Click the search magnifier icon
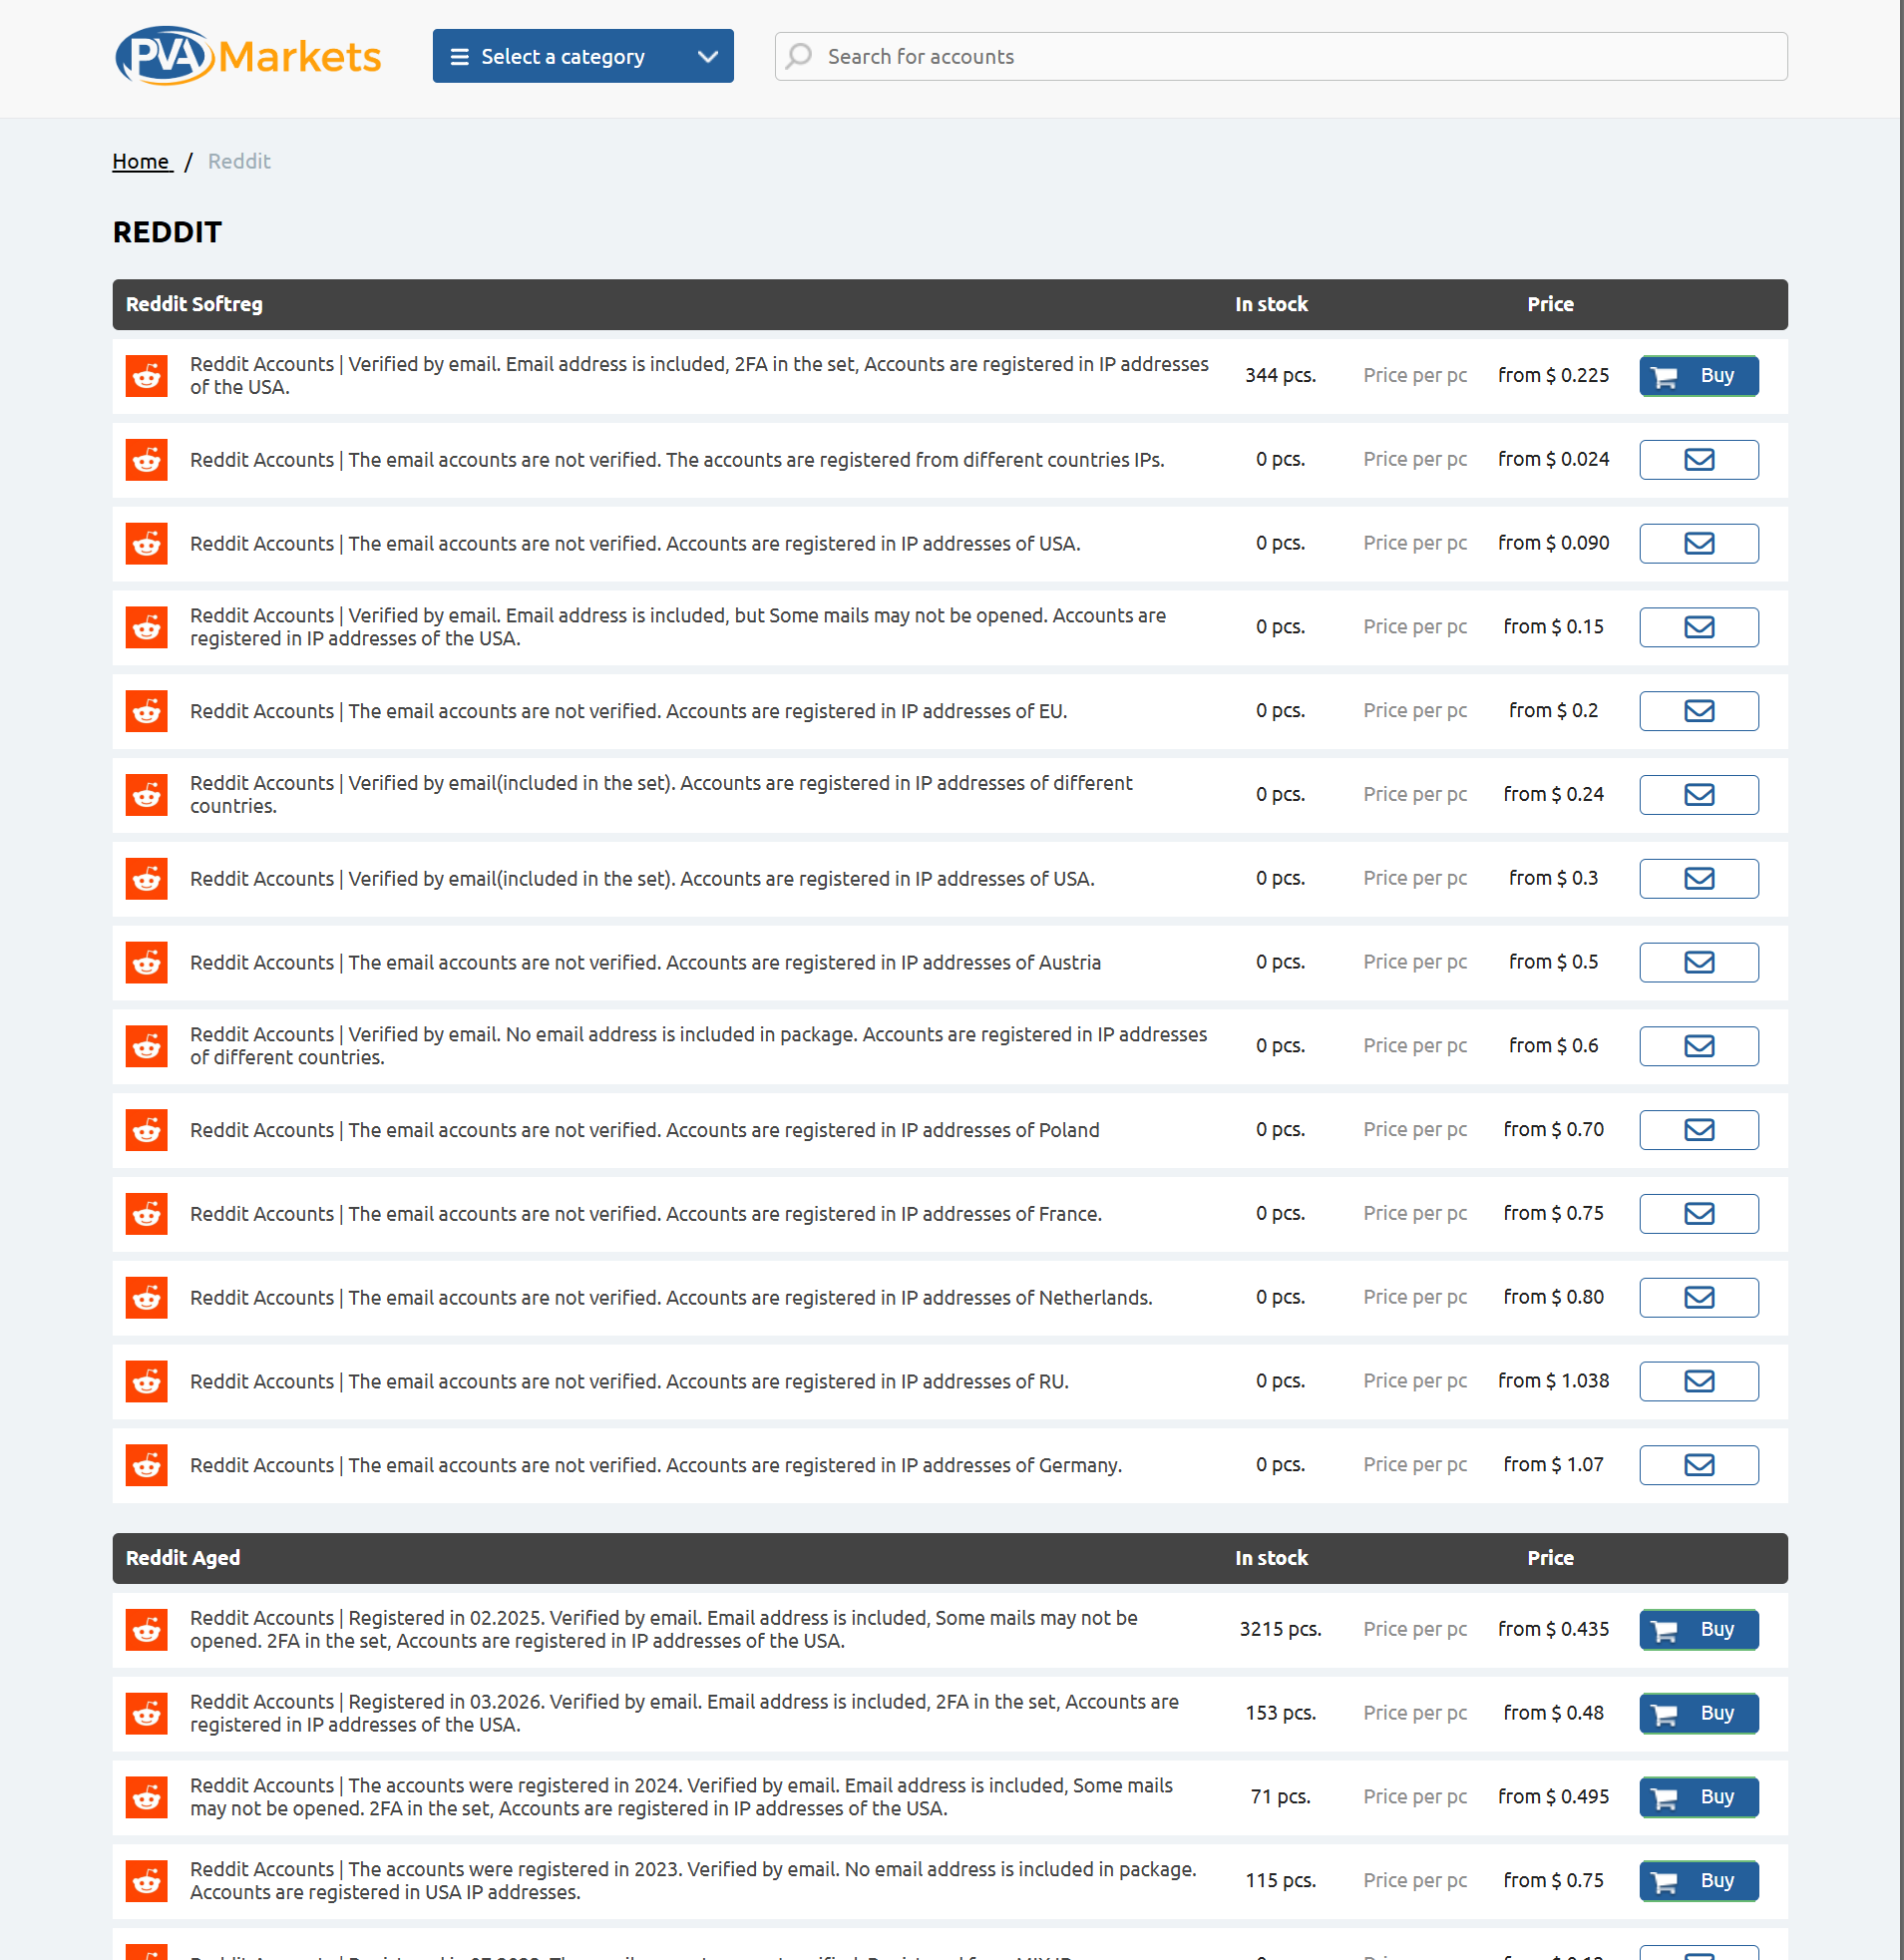1904x1960 pixels. (x=798, y=56)
